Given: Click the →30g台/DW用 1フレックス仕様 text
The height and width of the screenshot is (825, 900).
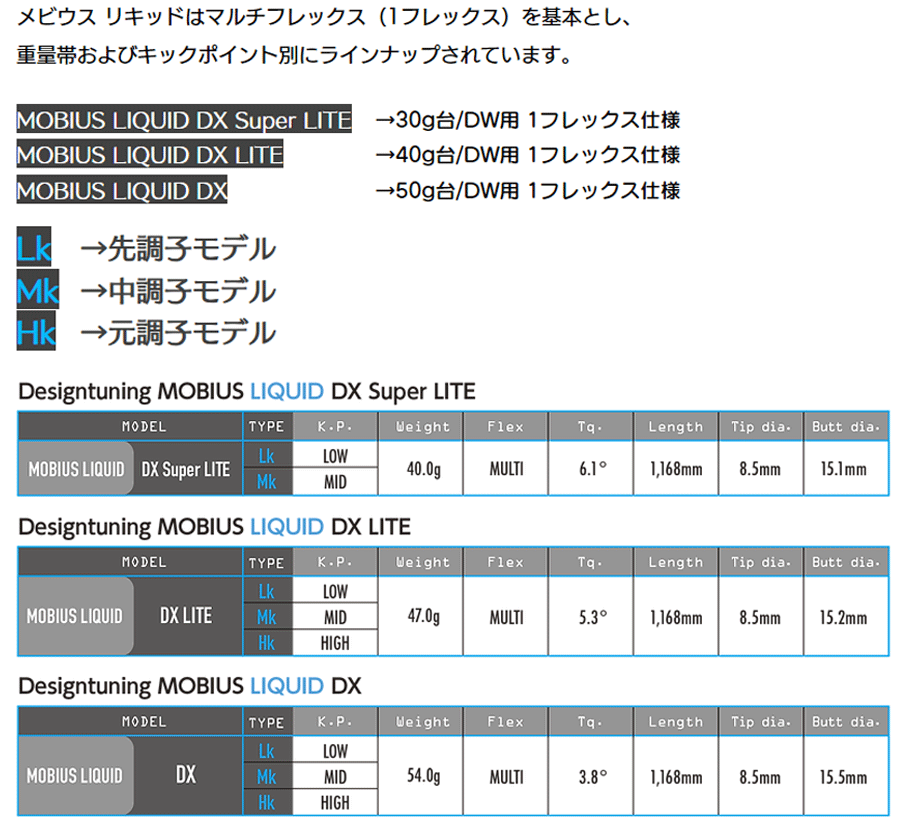Looking at the screenshot, I should [528, 120].
